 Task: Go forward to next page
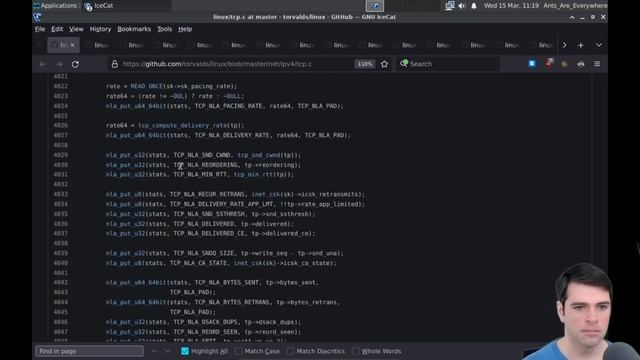click(x=59, y=64)
